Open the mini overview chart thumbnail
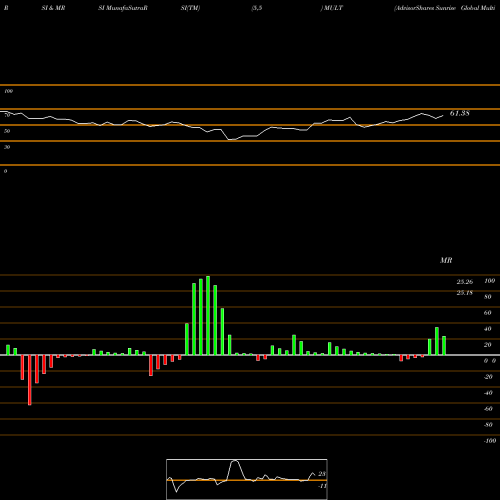Viewport: 500px width, 500px height. tap(247, 479)
